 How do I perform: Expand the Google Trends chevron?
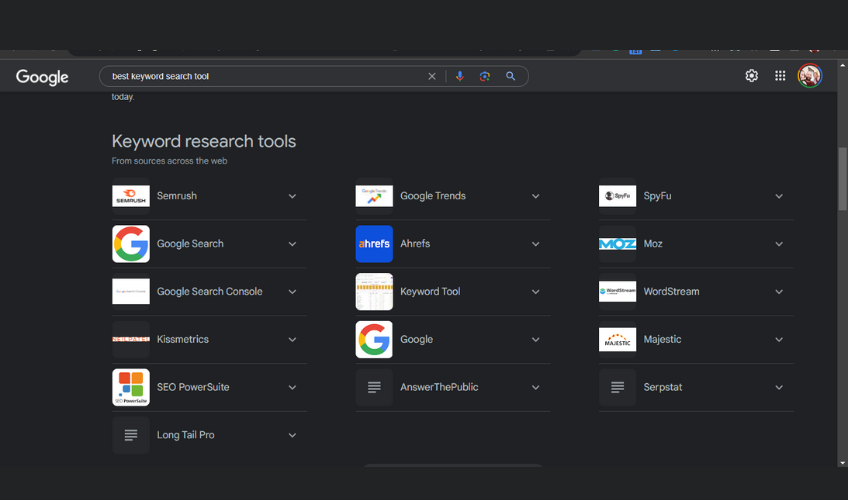(x=535, y=196)
